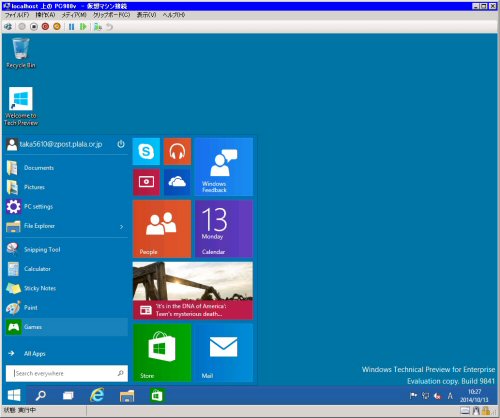This screenshot has height=418, width=500.
Task: Expand All Apps in the Start menu
Action: (67, 353)
